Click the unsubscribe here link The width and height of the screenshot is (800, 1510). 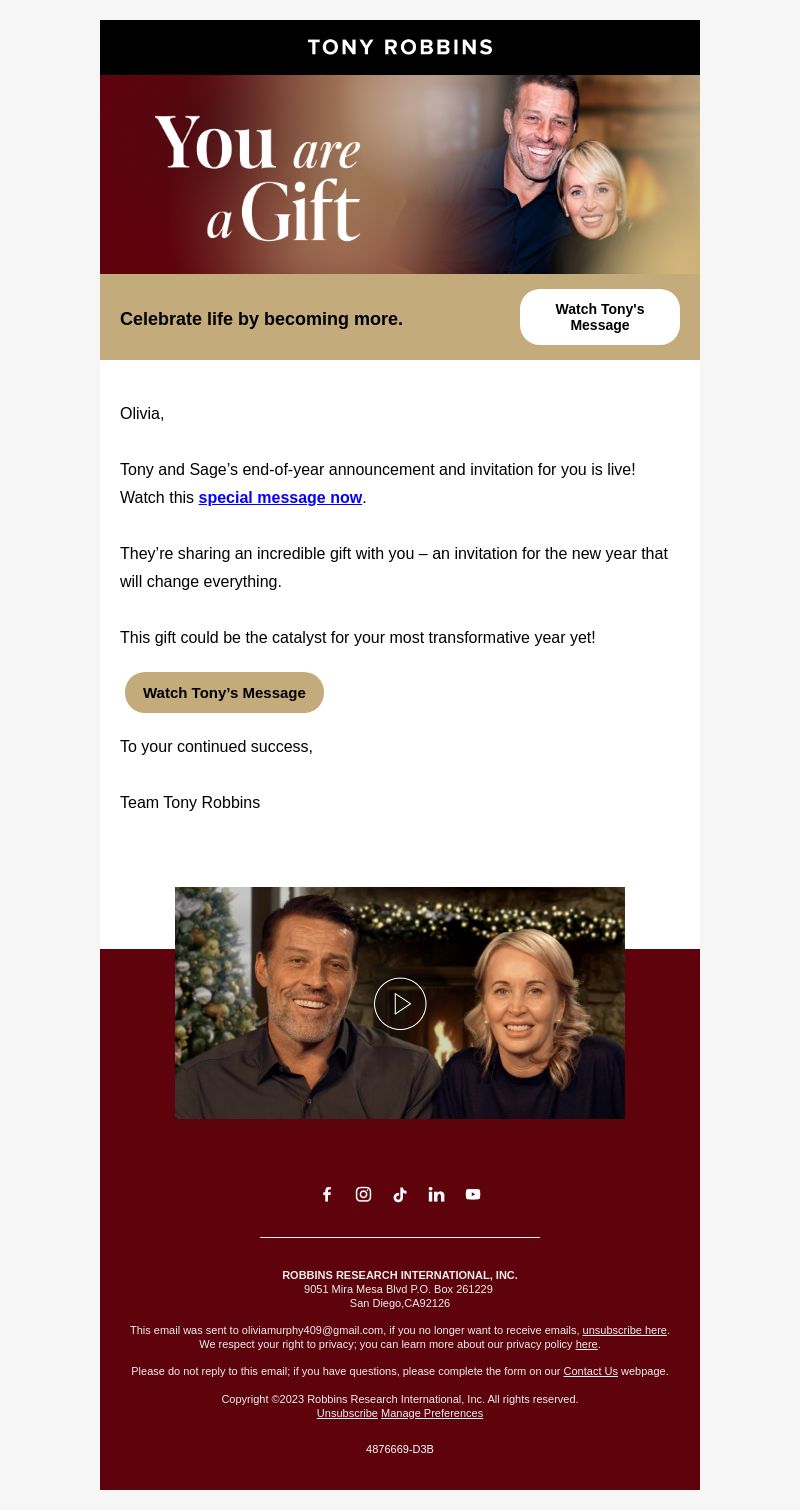tap(624, 1330)
